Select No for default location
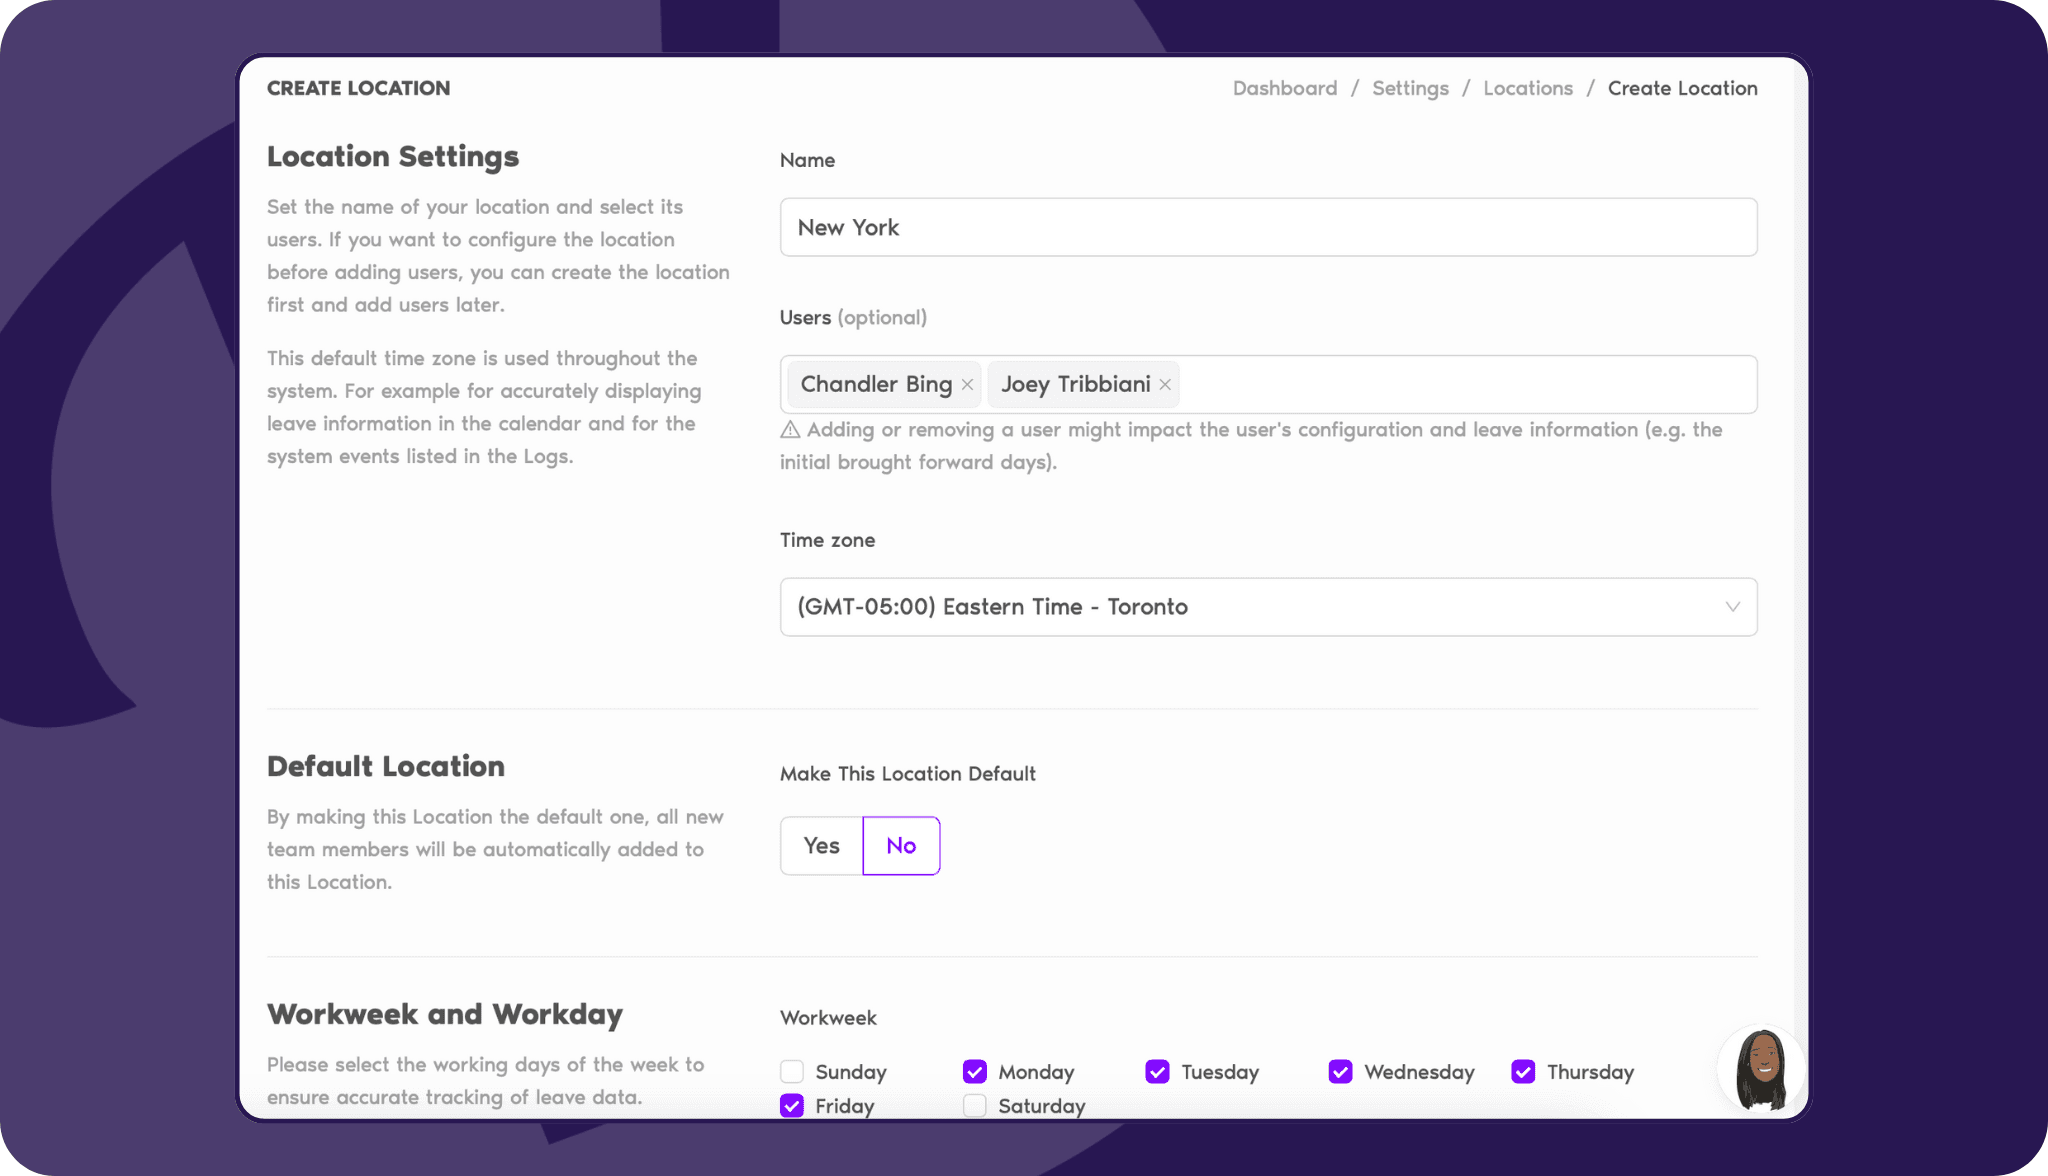This screenshot has height=1176, width=2048. coord(901,846)
